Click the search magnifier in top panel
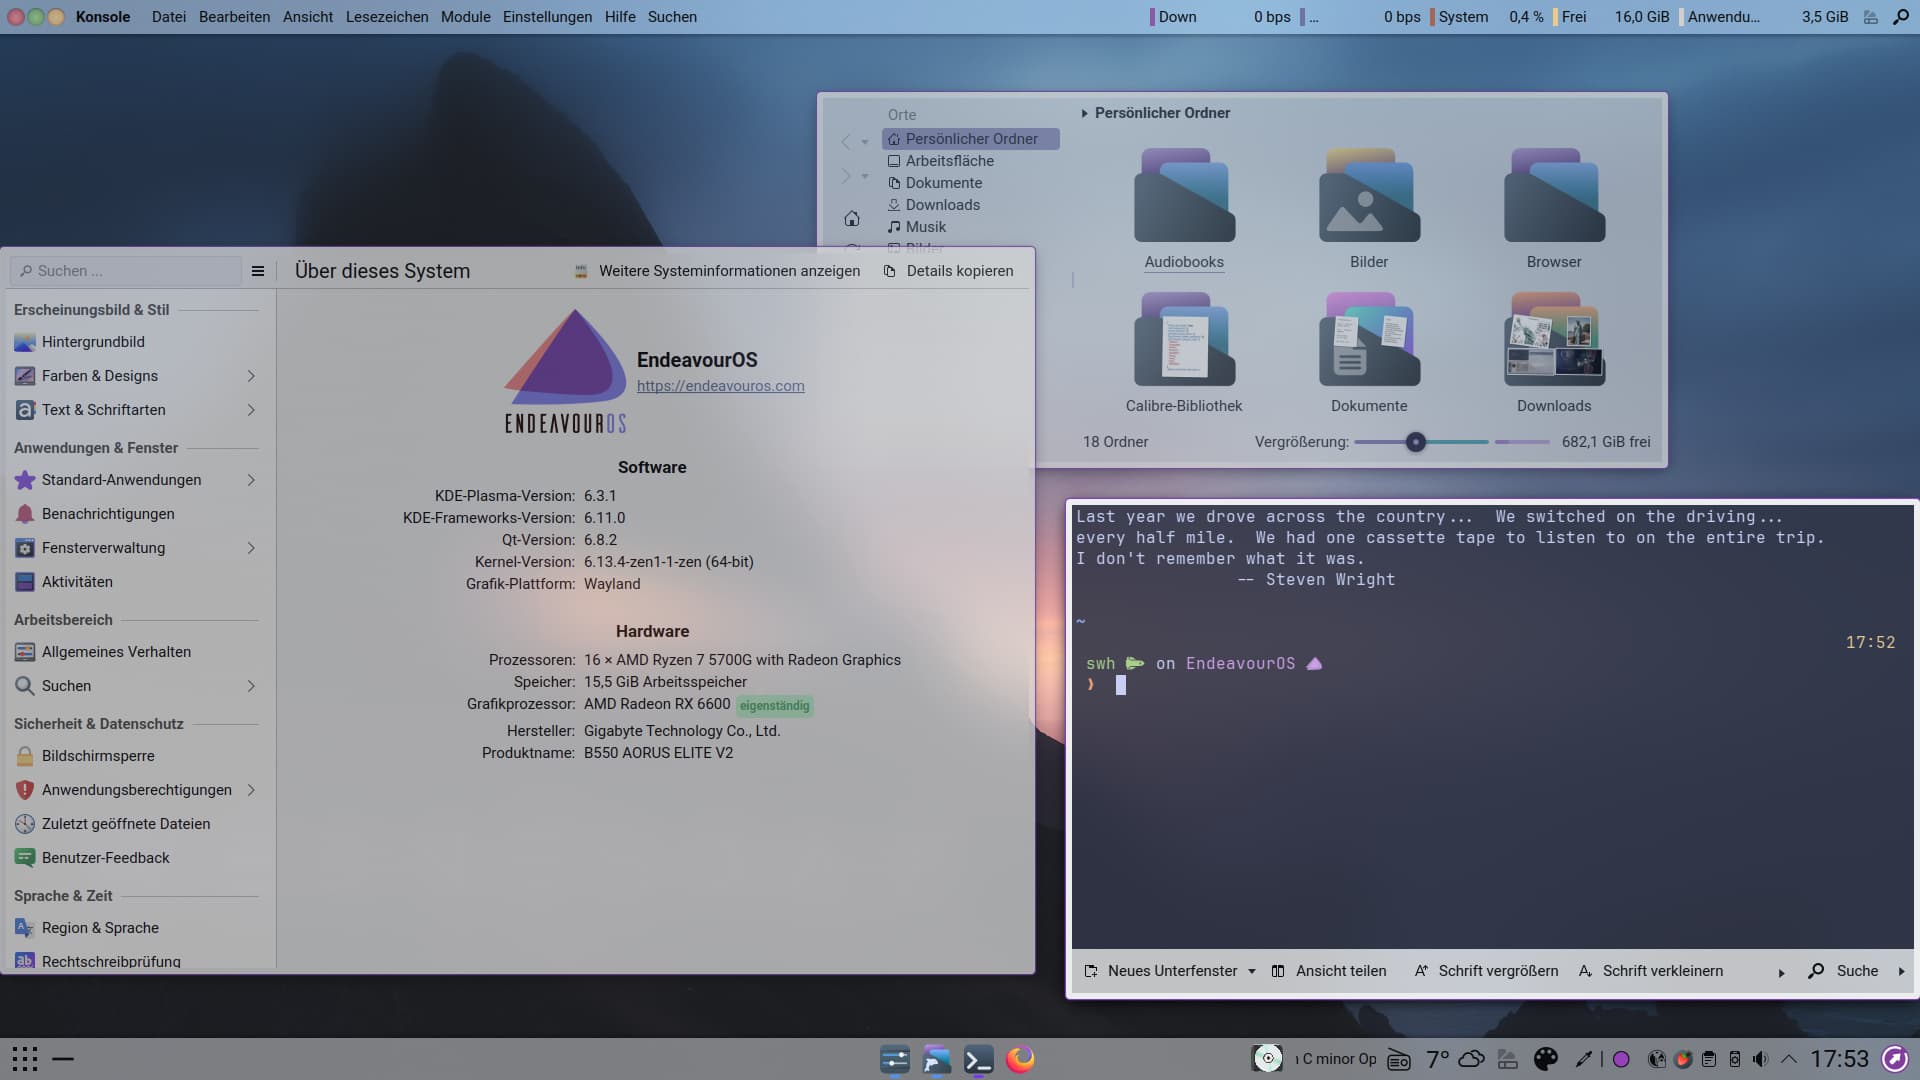The height and width of the screenshot is (1080, 1920). 1901,17
